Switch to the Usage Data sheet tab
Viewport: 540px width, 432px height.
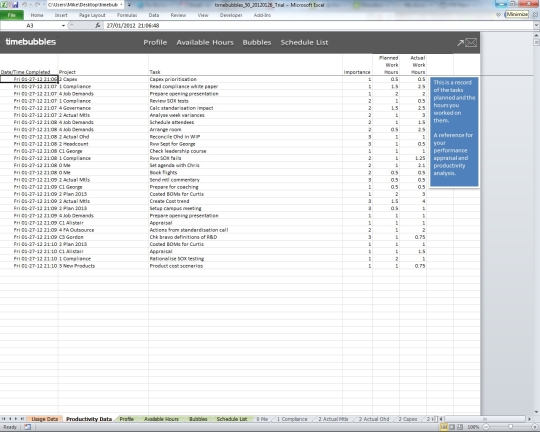(44, 419)
